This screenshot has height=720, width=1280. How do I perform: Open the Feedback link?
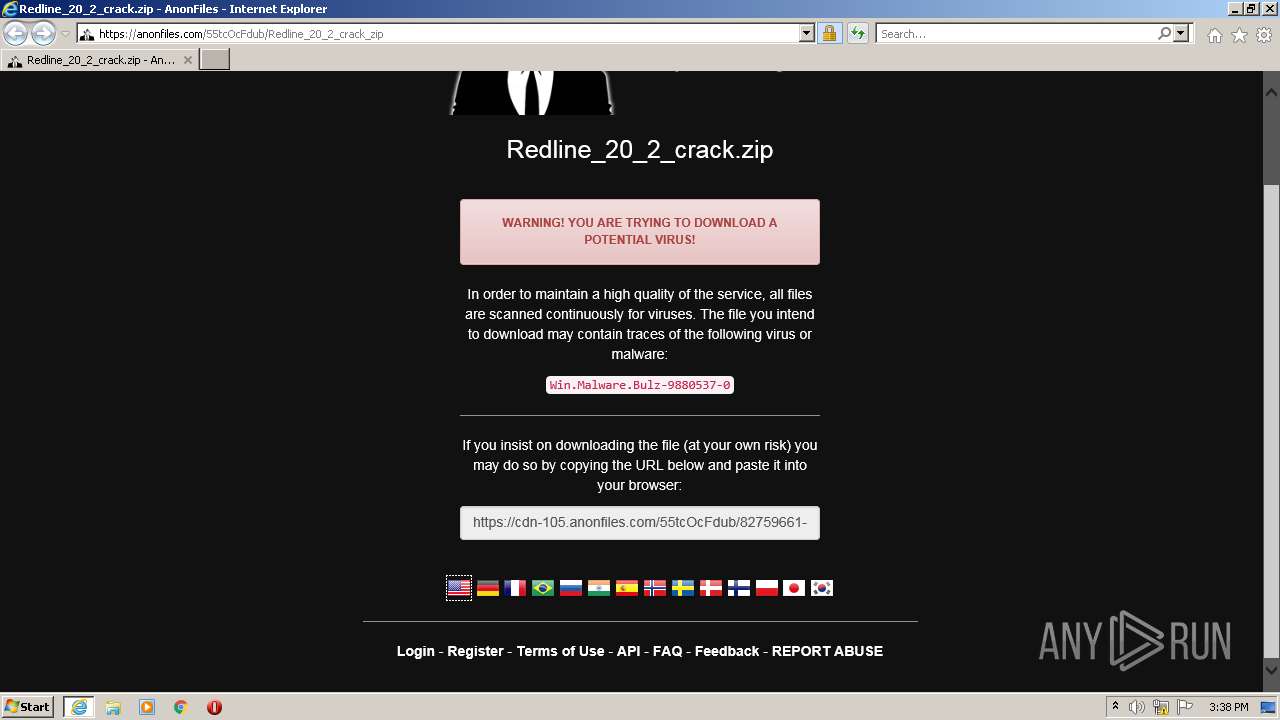coord(727,651)
